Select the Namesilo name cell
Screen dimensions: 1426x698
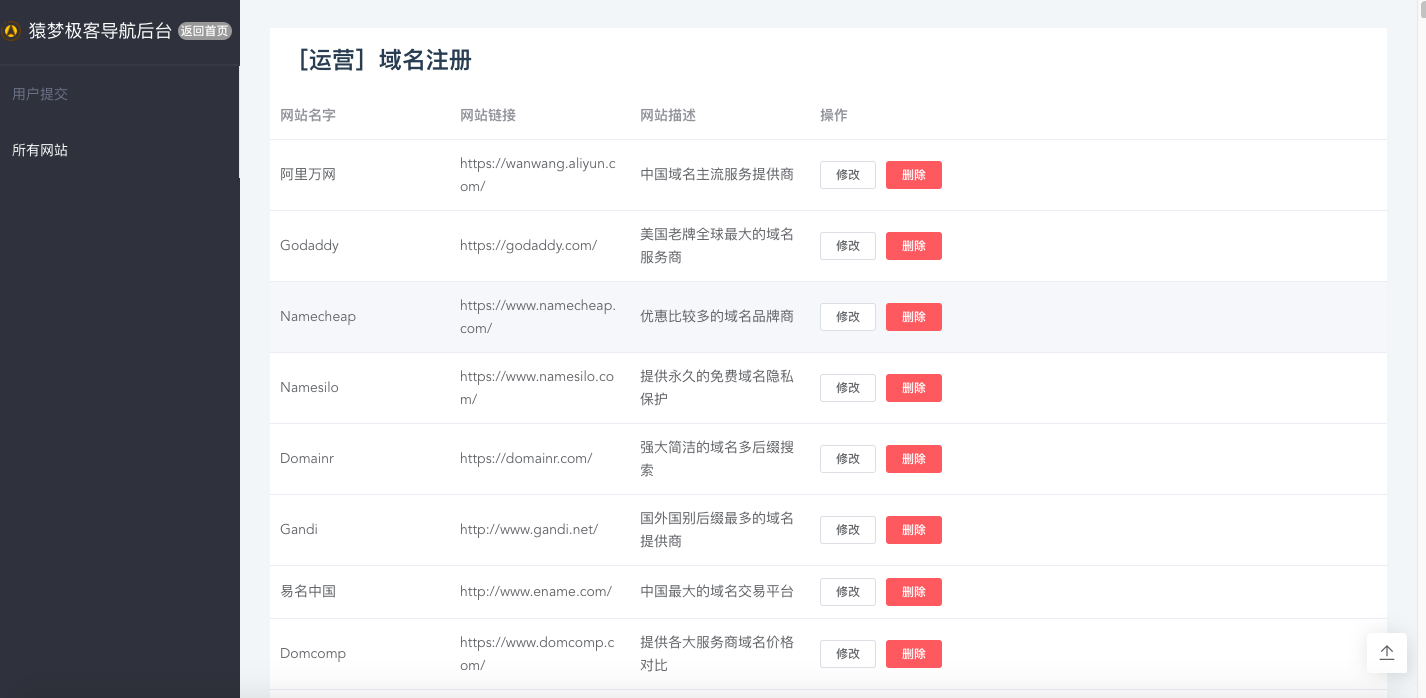coord(309,388)
